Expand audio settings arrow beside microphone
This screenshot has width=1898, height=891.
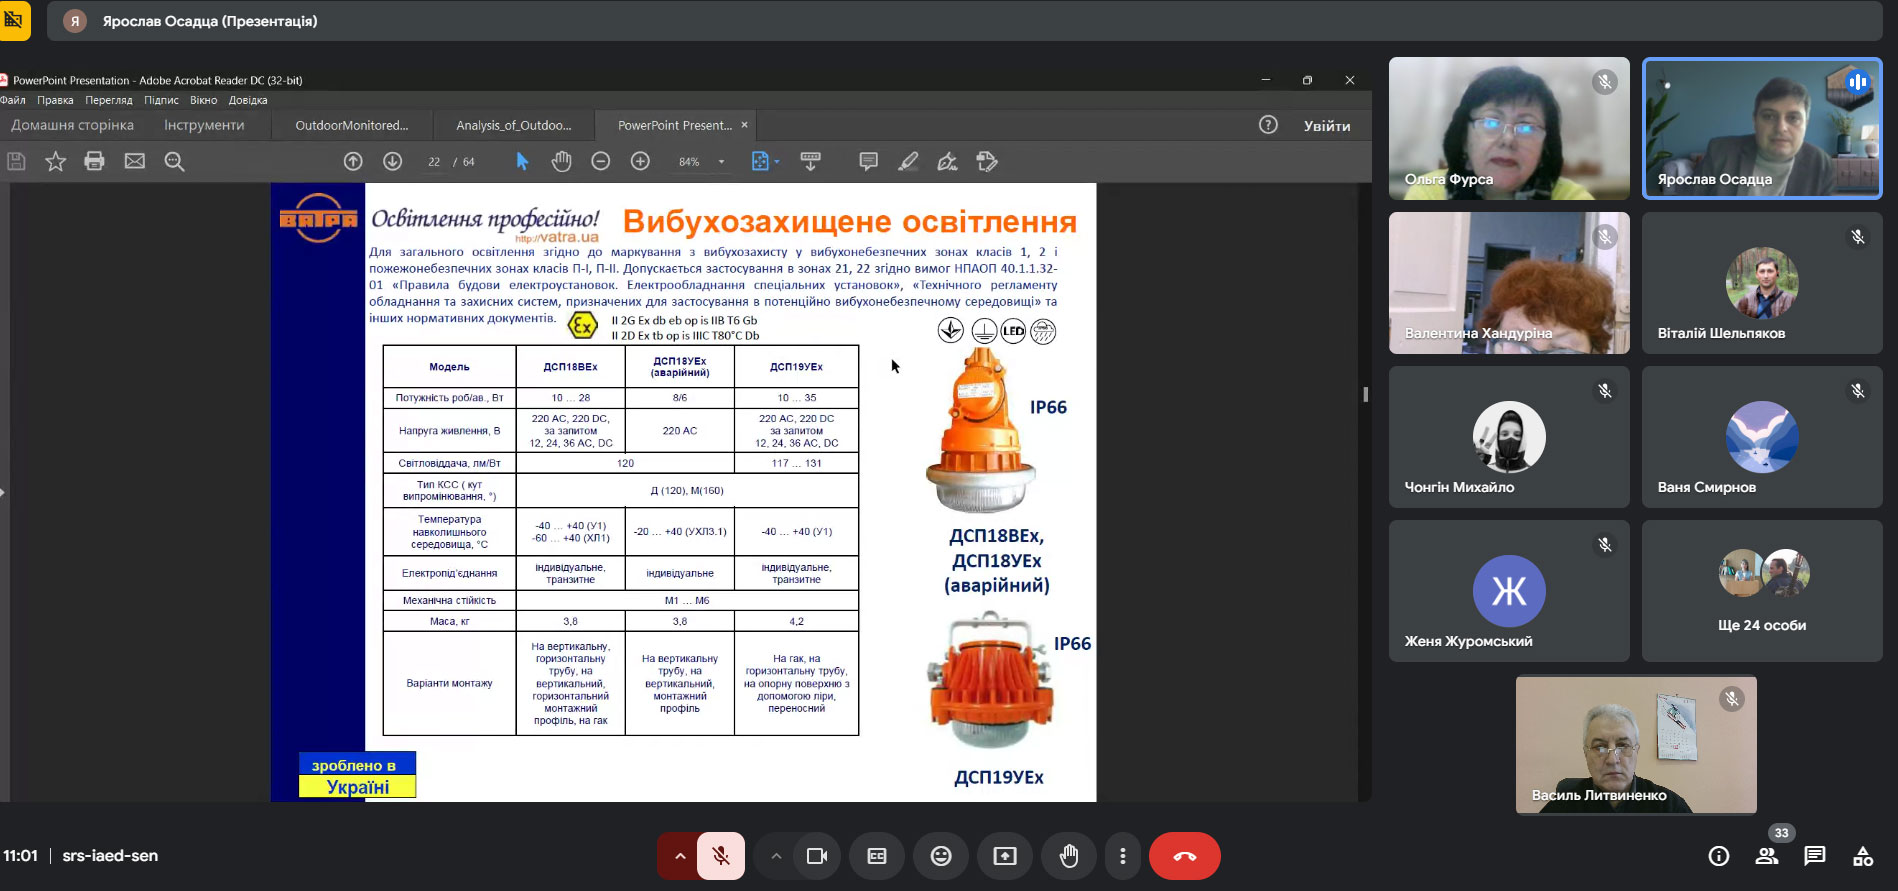coord(679,856)
